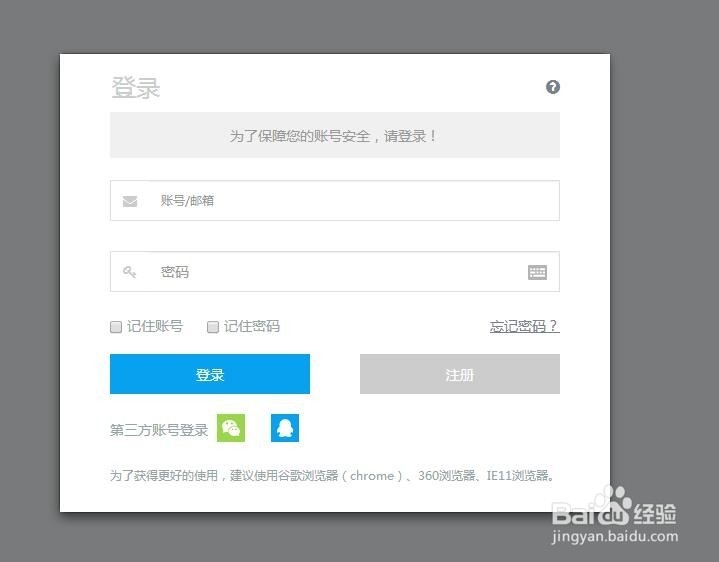Click the browser recommendation text at bottom
The height and width of the screenshot is (562, 719).
click(x=332, y=475)
